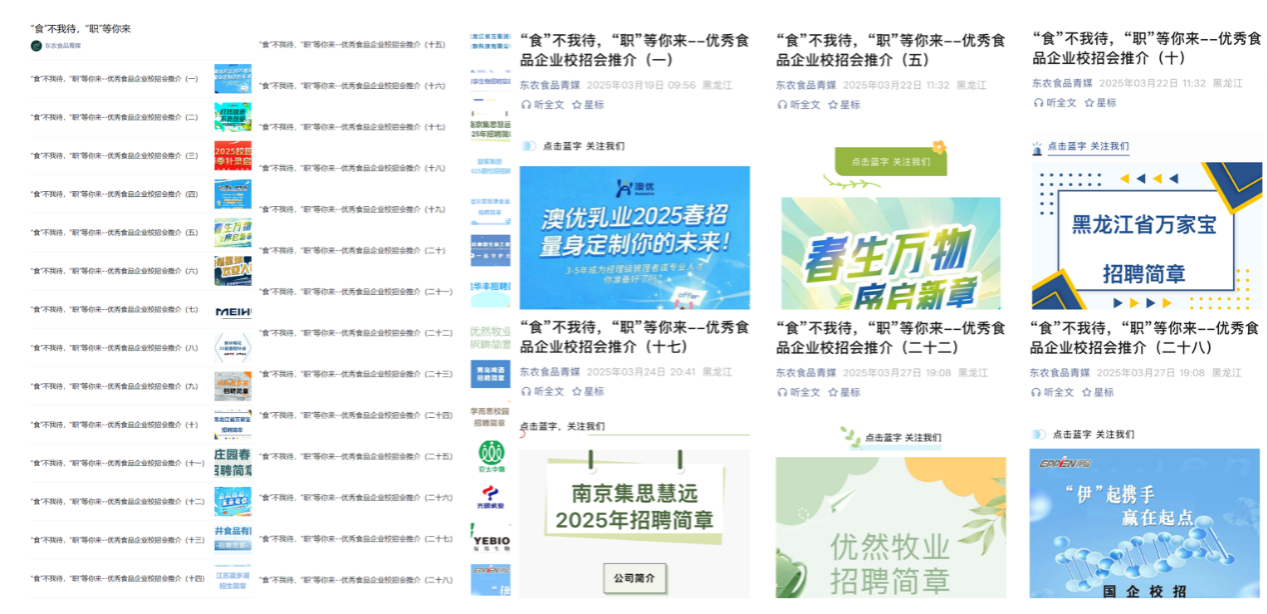Play audio via 听全文 icon in article (二十二)
The height and width of the screenshot is (614, 1268).
(782, 392)
